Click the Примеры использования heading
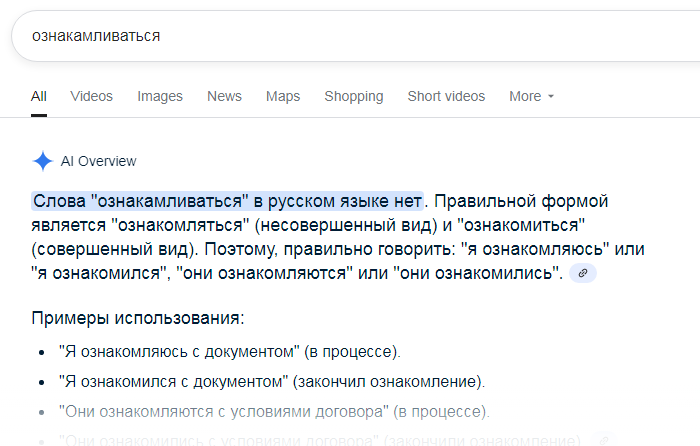700x446 pixels. 138,318
